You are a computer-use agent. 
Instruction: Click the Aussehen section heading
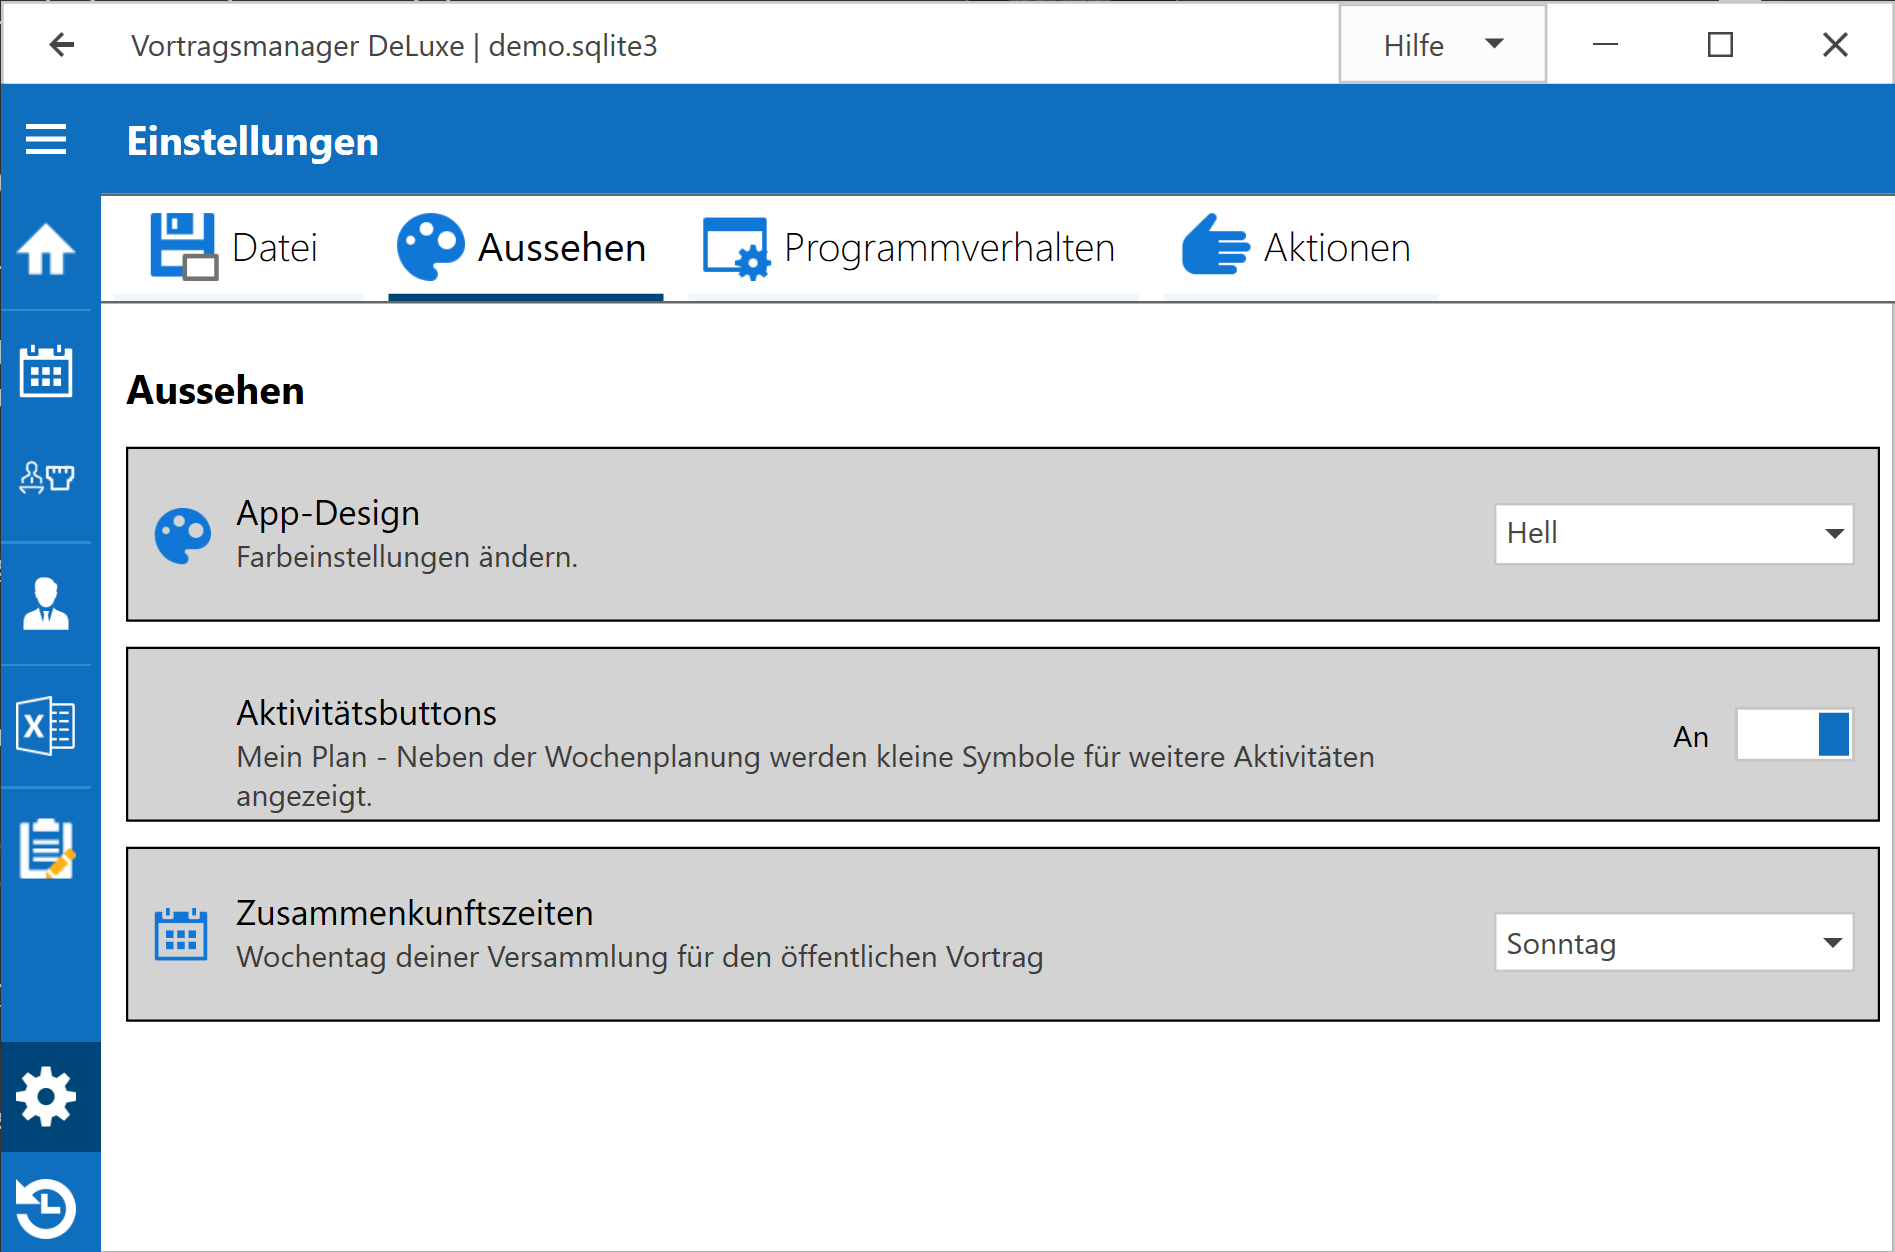click(x=215, y=391)
